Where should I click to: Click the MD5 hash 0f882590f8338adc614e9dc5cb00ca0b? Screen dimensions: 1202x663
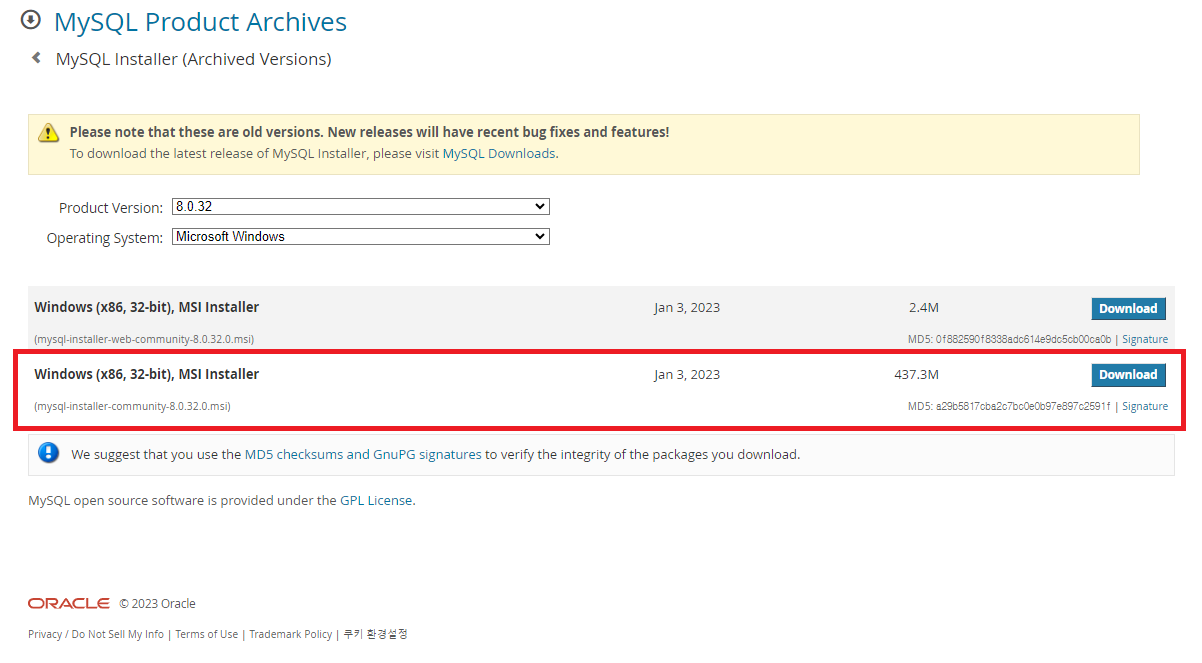tap(1023, 339)
